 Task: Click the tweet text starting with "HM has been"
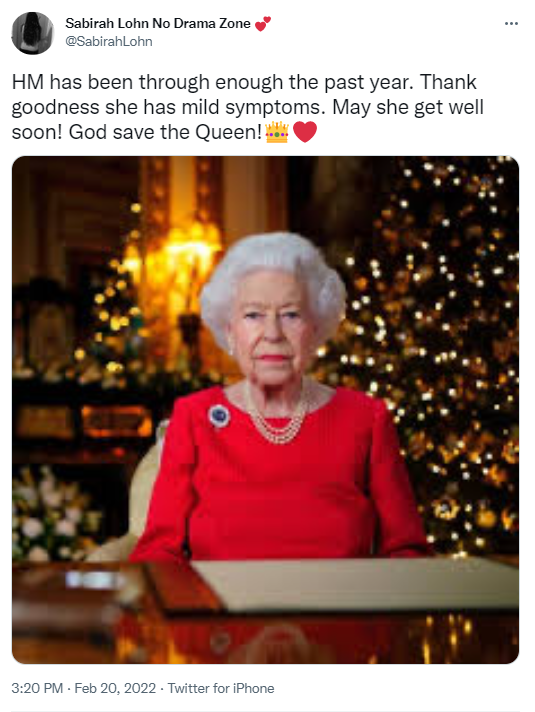248,107
